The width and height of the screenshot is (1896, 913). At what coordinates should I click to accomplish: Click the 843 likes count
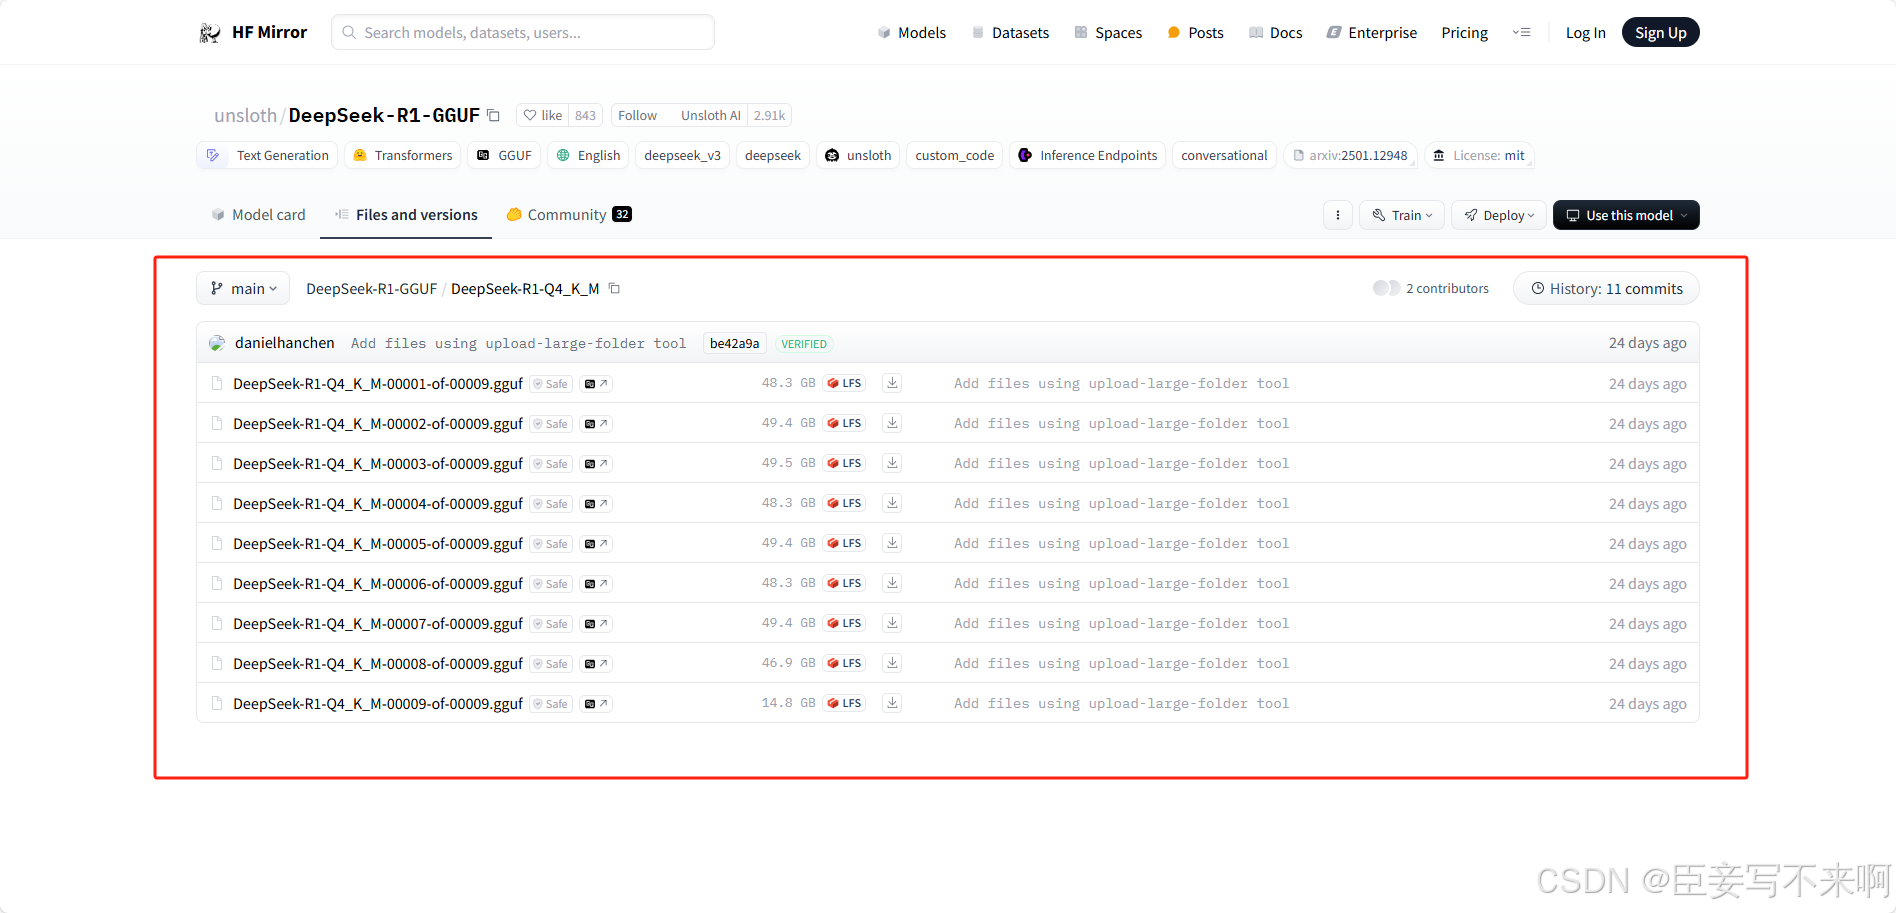[585, 115]
